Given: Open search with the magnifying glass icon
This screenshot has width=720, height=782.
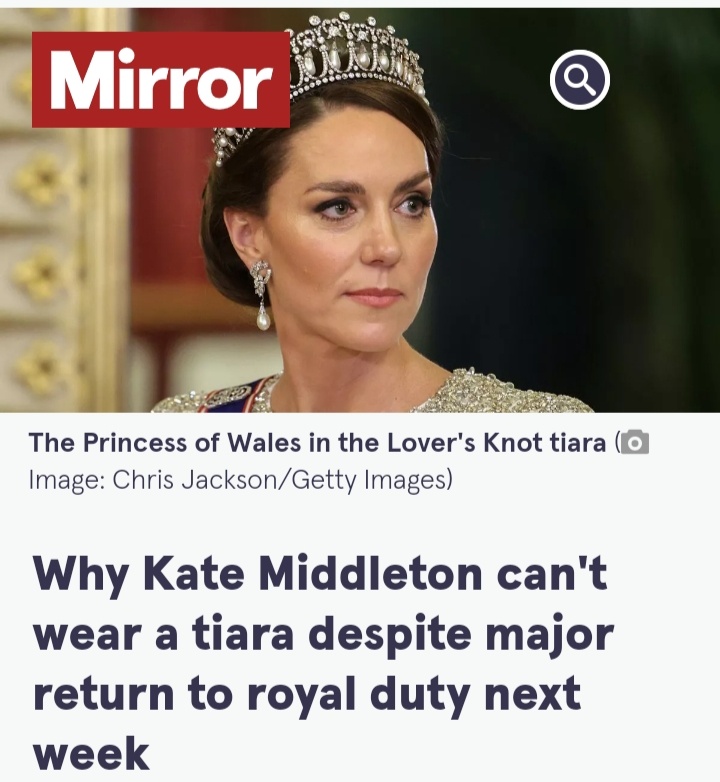Looking at the screenshot, I should pyautogui.click(x=580, y=80).
